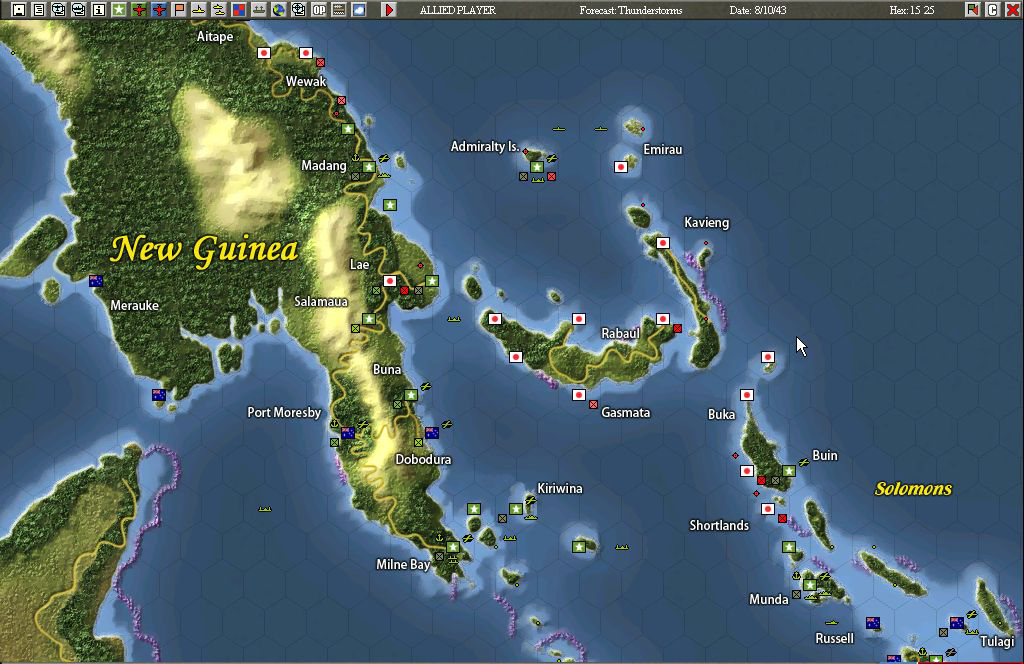1024x664 pixels.
Task: Select the Allied star base at Milne Bay
Action: coord(453,547)
